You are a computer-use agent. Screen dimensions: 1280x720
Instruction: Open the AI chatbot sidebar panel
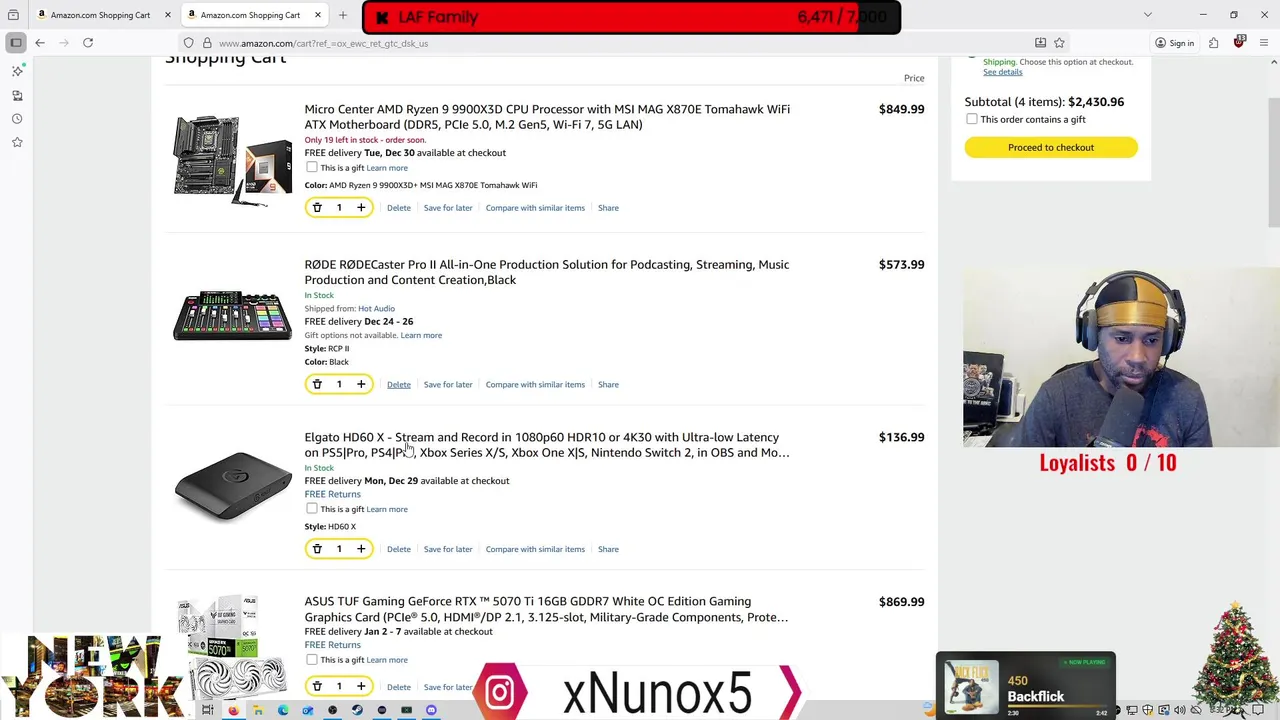pyautogui.click(x=17, y=71)
